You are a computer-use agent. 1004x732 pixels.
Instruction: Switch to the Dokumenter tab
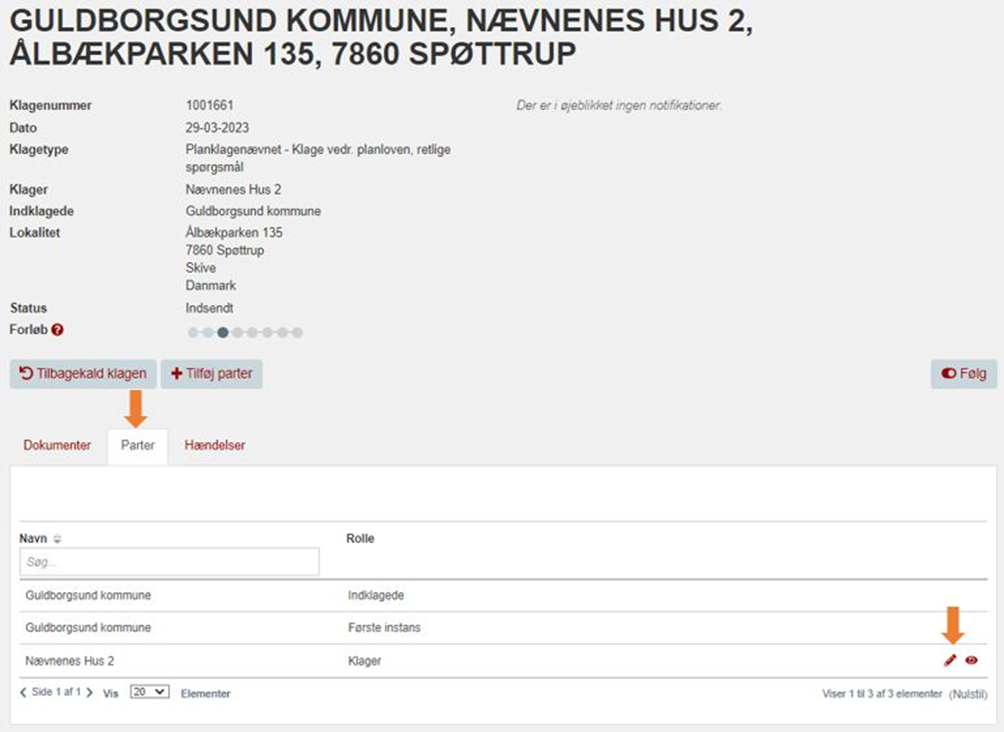[57, 445]
